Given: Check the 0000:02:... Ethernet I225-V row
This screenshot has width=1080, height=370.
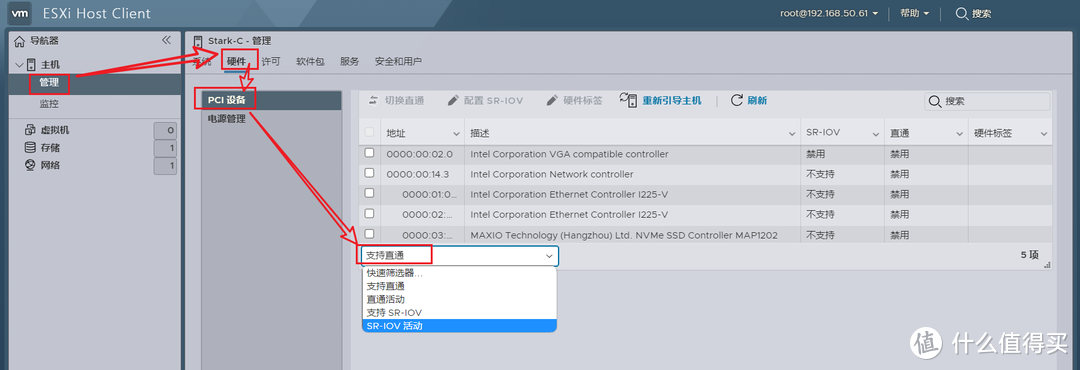Looking at the screenshot, I should point(369,213).
